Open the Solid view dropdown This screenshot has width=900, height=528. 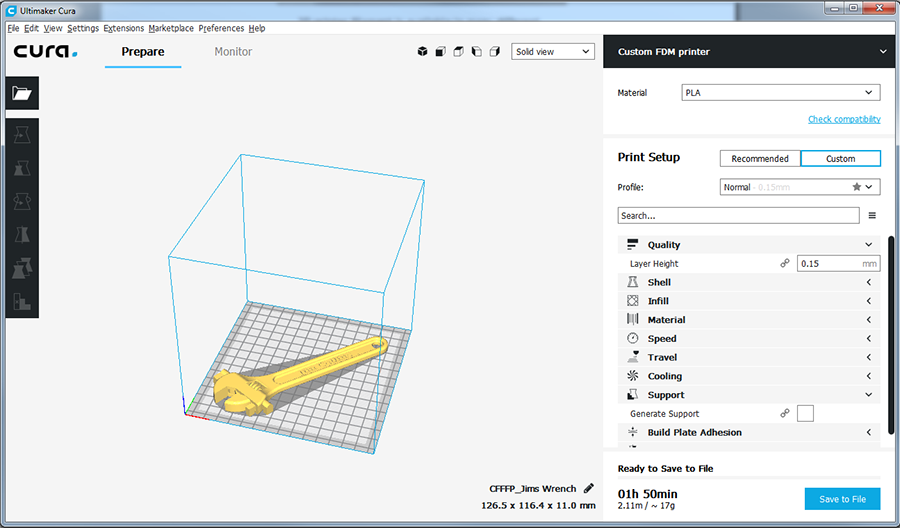pyautogui.click(x=553, y=52)
